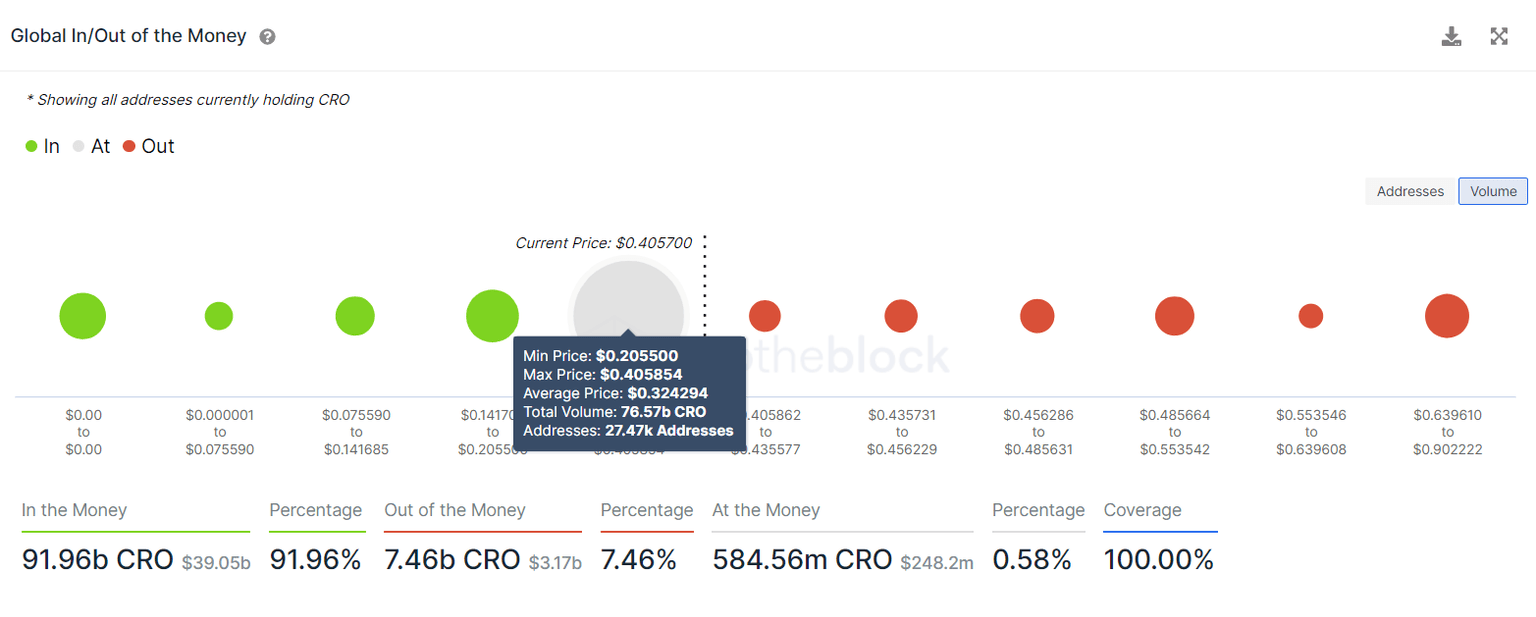Image resolution: width=1536 pixels, height=617 pixels.
Task: Switch to the Addresses view
Action: pyautogui.click(x=1410, y=191)
